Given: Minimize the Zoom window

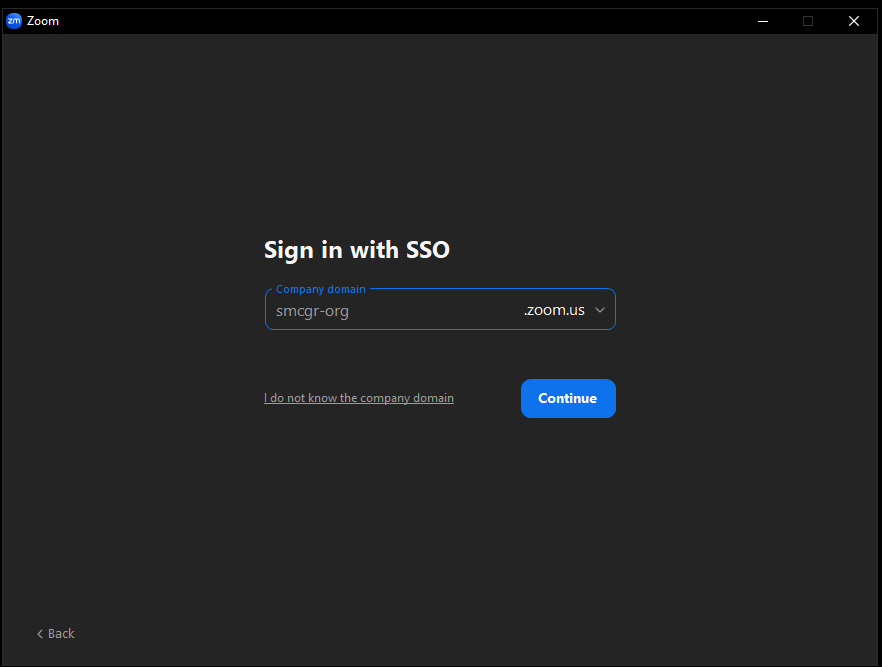Looking at the screenshot, I should (763, 21).
